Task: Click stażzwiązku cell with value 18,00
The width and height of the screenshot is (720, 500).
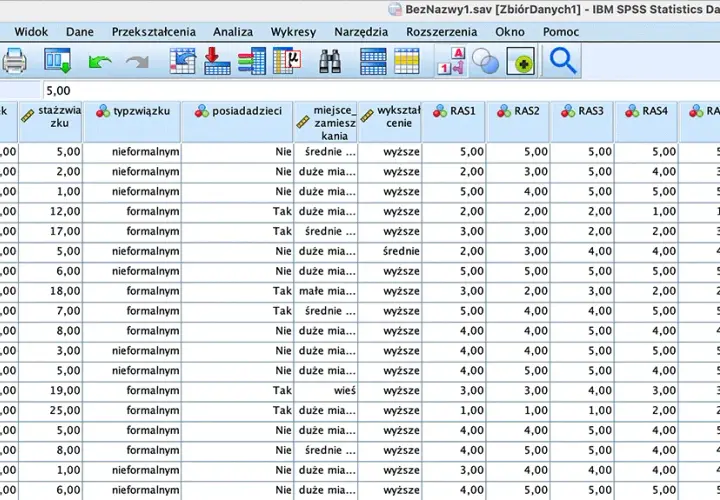Action: coord(51,291)
